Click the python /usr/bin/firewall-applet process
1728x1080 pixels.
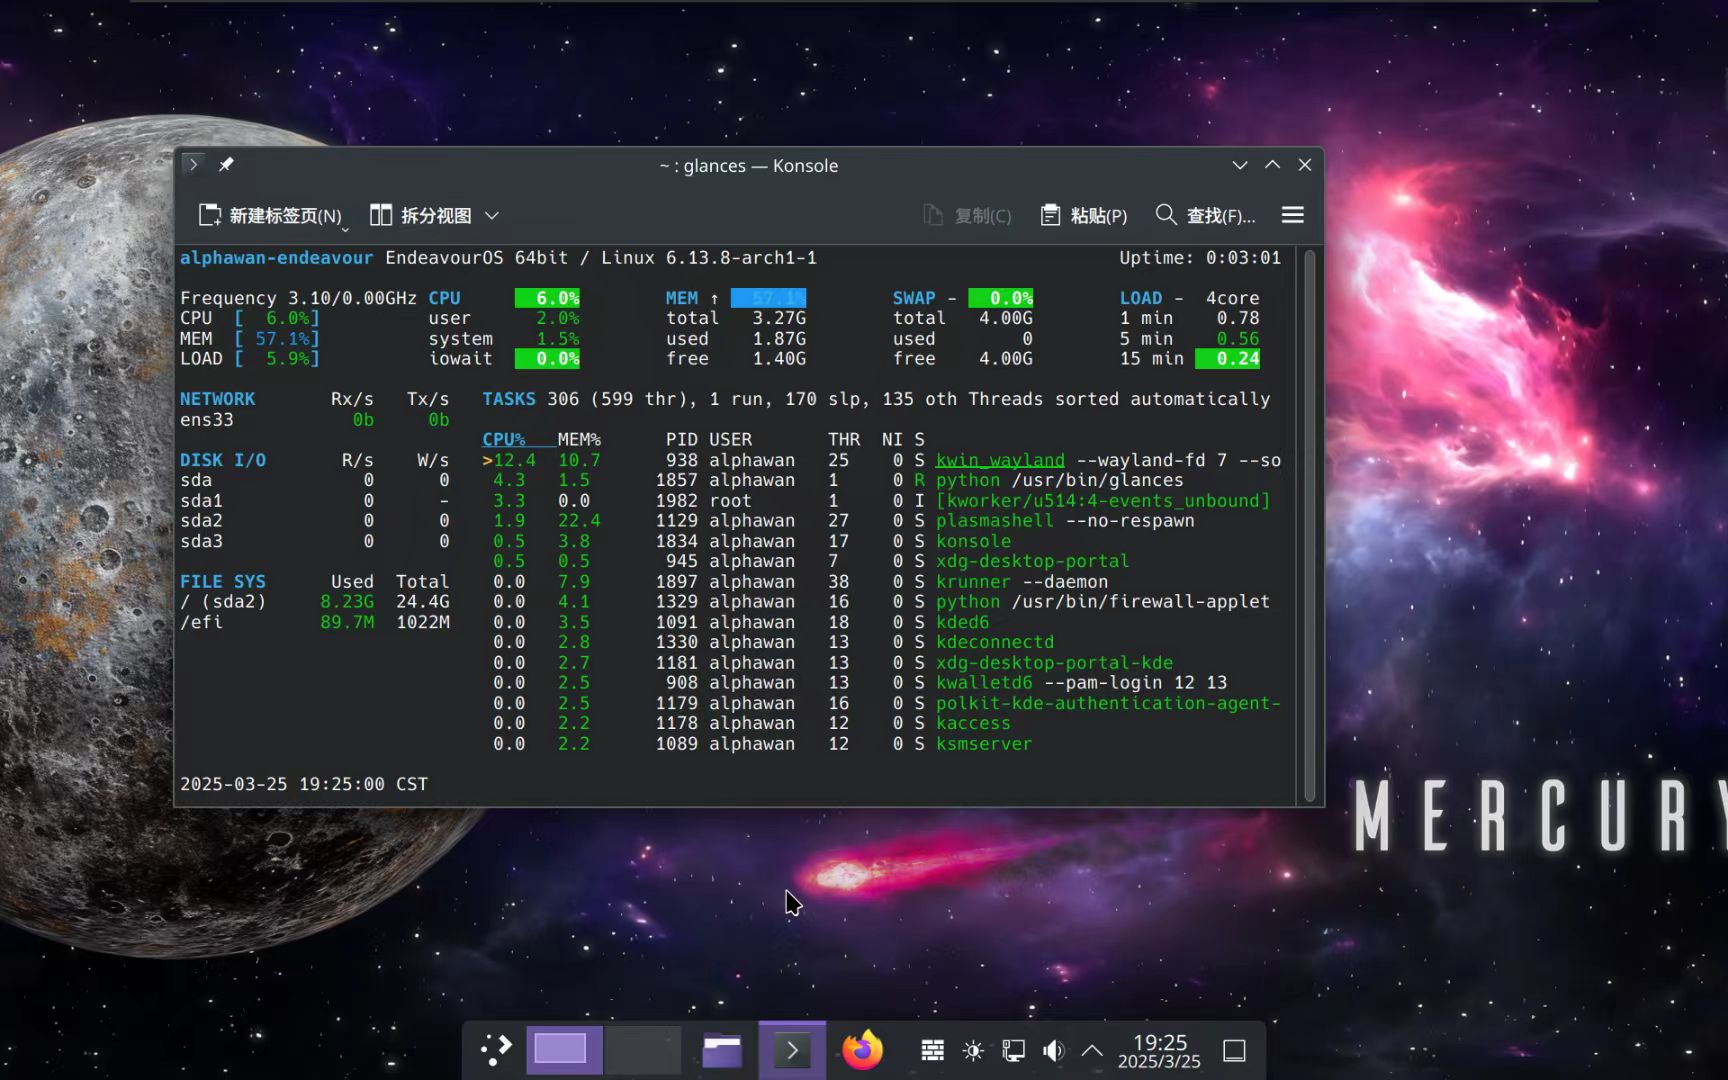tap(1103, 602)
